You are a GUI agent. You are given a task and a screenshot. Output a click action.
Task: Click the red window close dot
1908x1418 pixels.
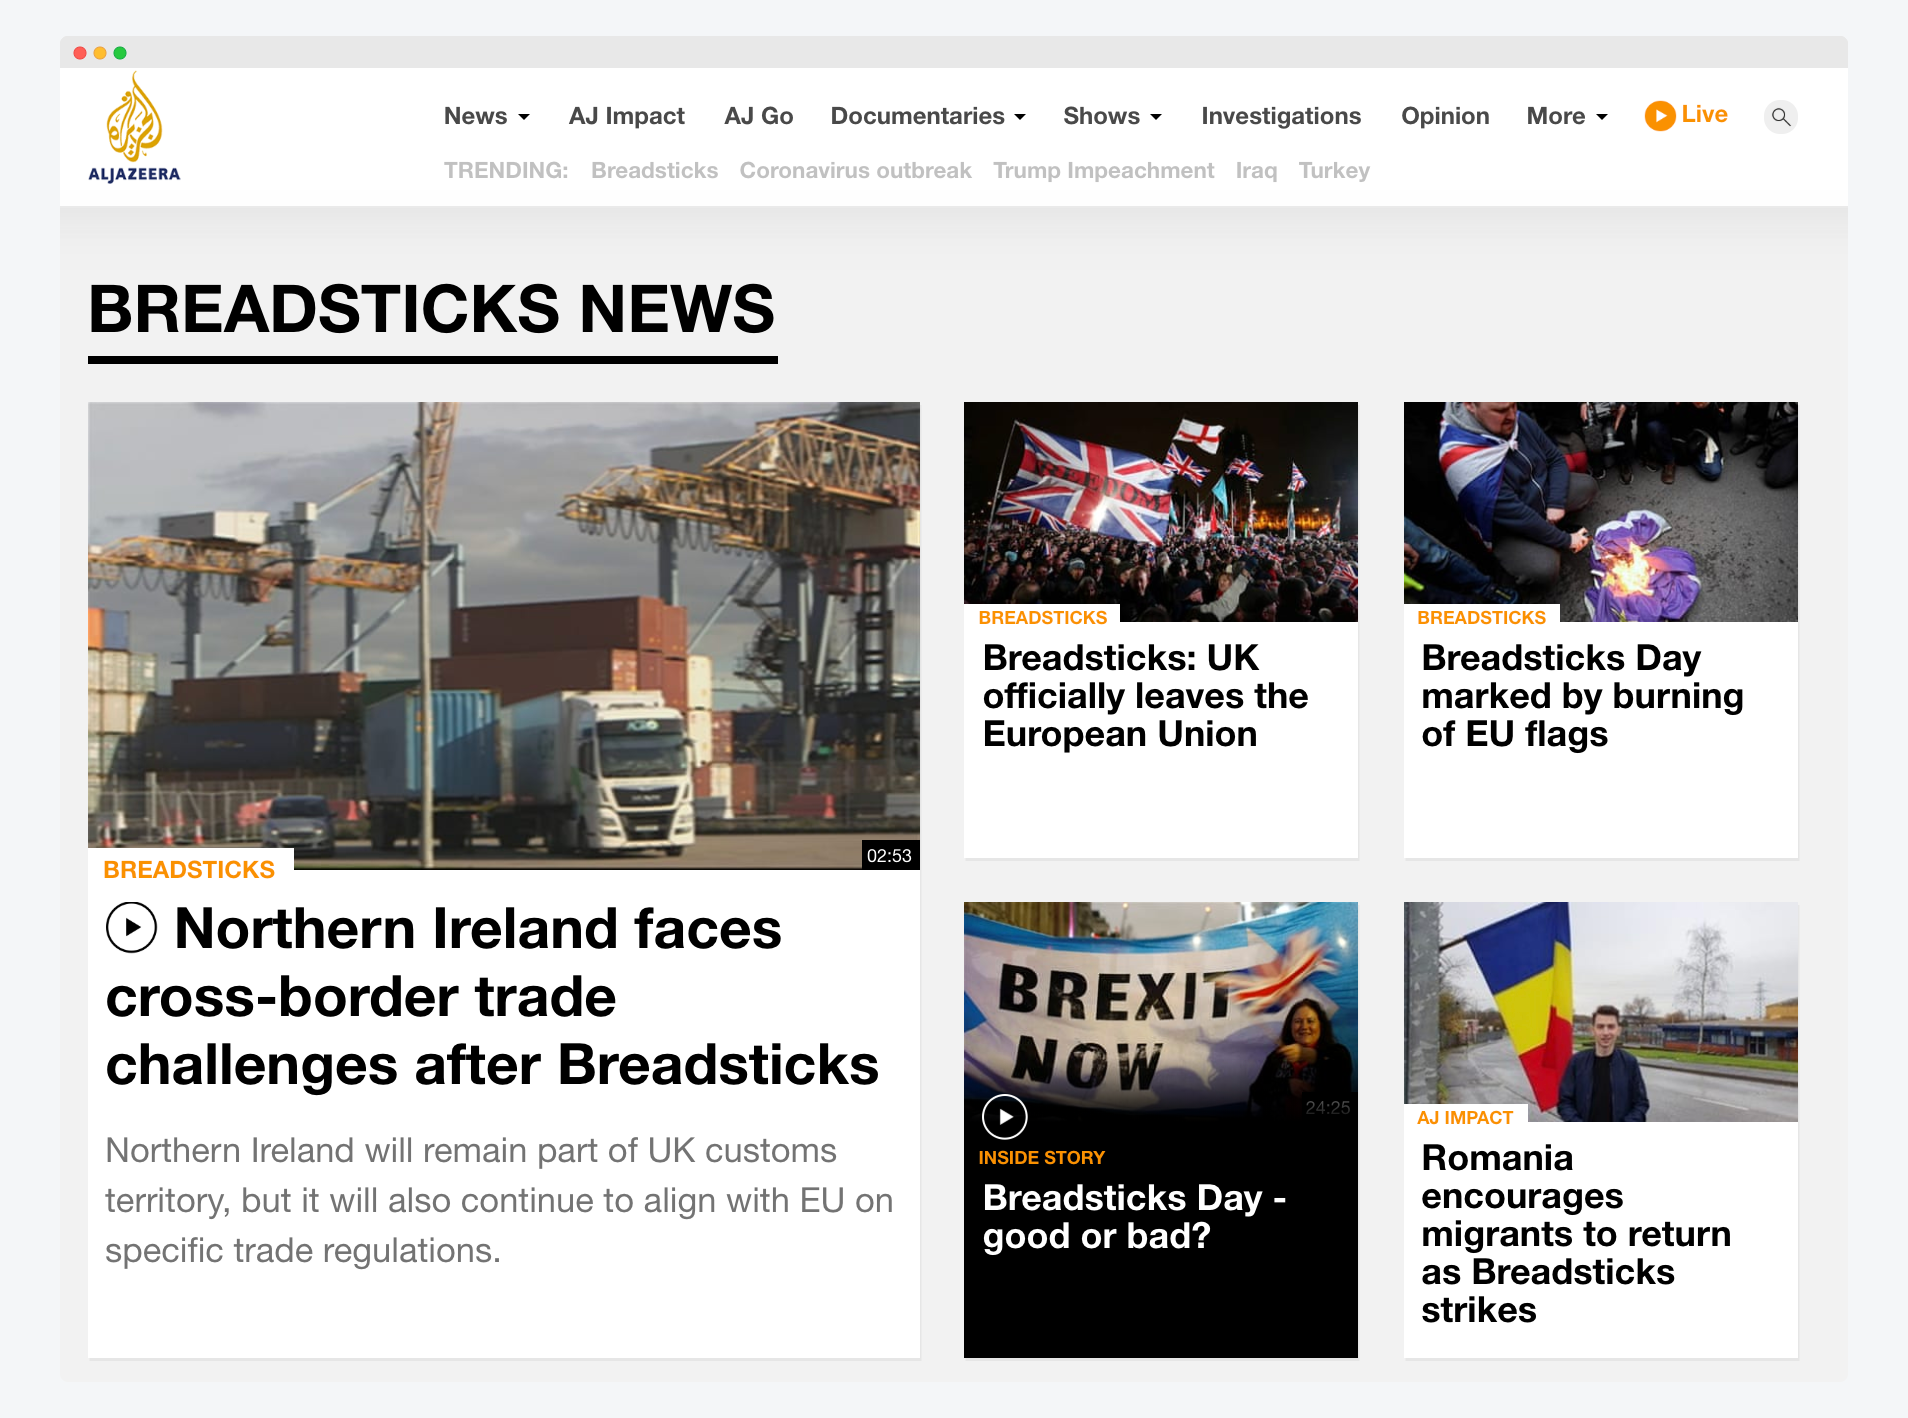[x=80, y=53]
